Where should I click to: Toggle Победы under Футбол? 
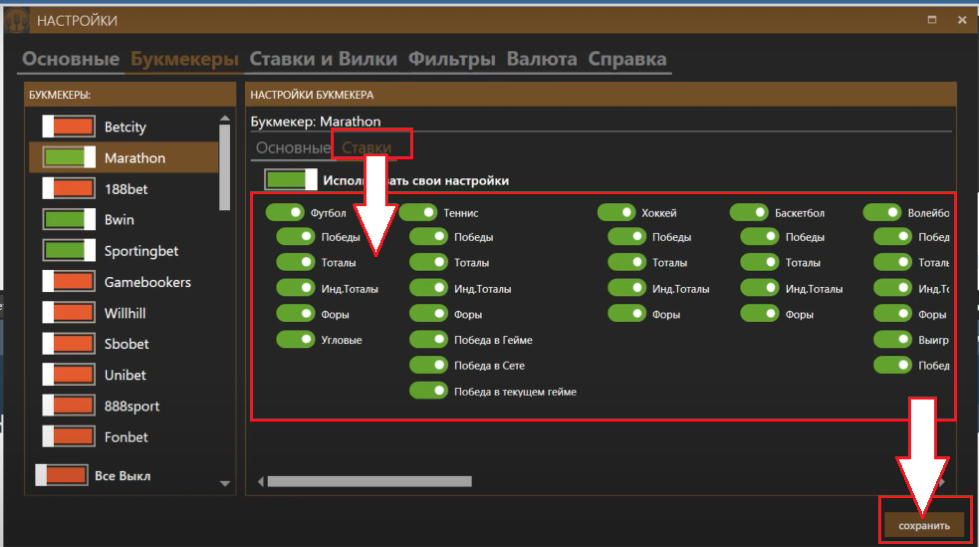coord(295,237)
